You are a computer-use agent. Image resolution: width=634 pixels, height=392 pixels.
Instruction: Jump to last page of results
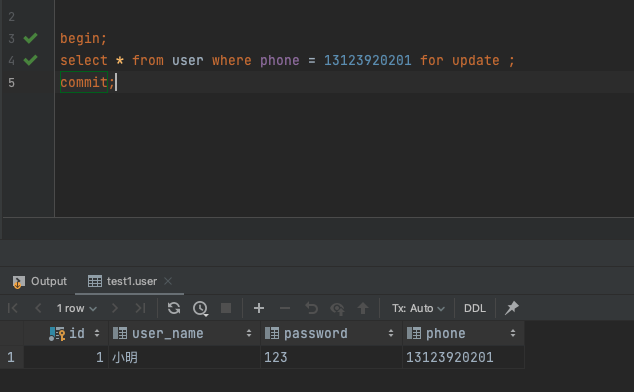coord(140,308)
